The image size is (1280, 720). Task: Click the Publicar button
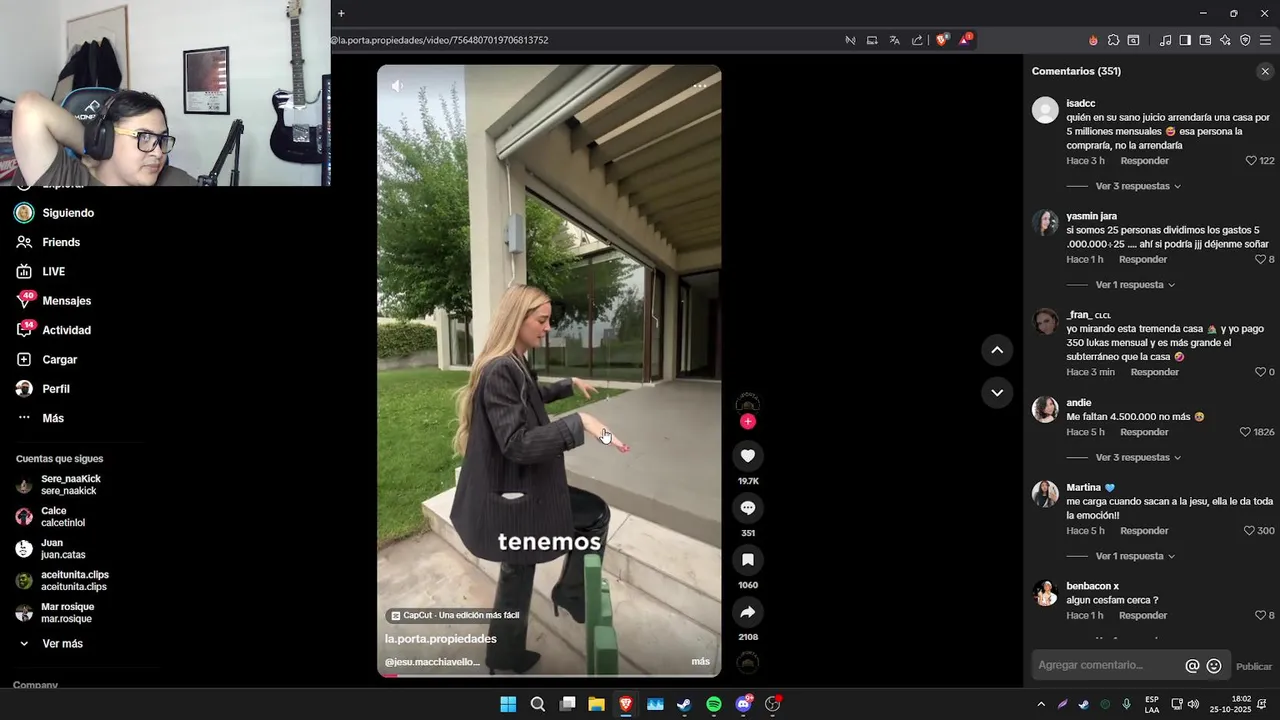coord(1254,667)
